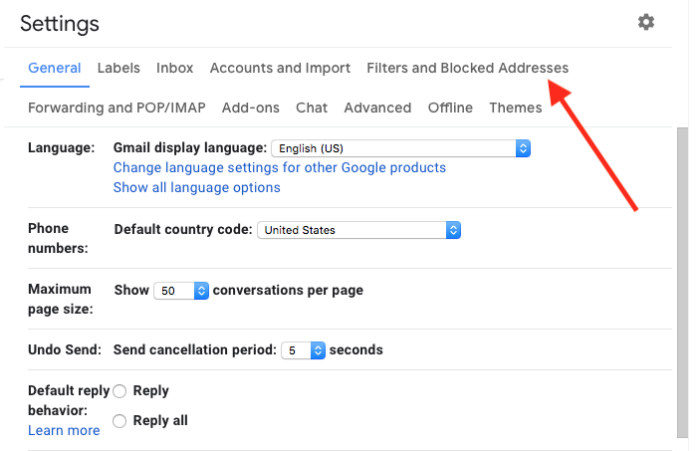This screenshot has width=700, height=451.
Task: Switch to the Offline tab
Action: coord(450,108)
